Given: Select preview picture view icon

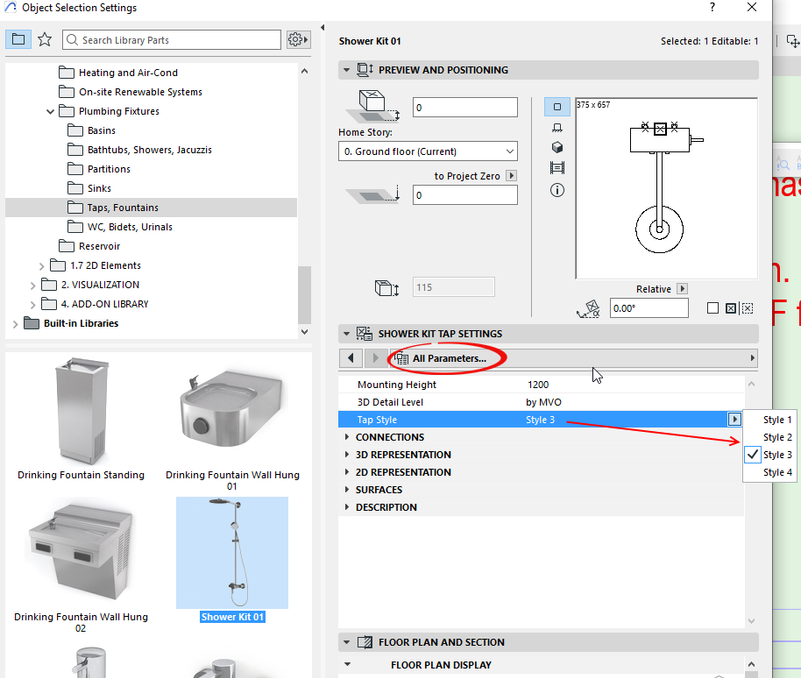Looking at the screenshot, I should (557, 168).
